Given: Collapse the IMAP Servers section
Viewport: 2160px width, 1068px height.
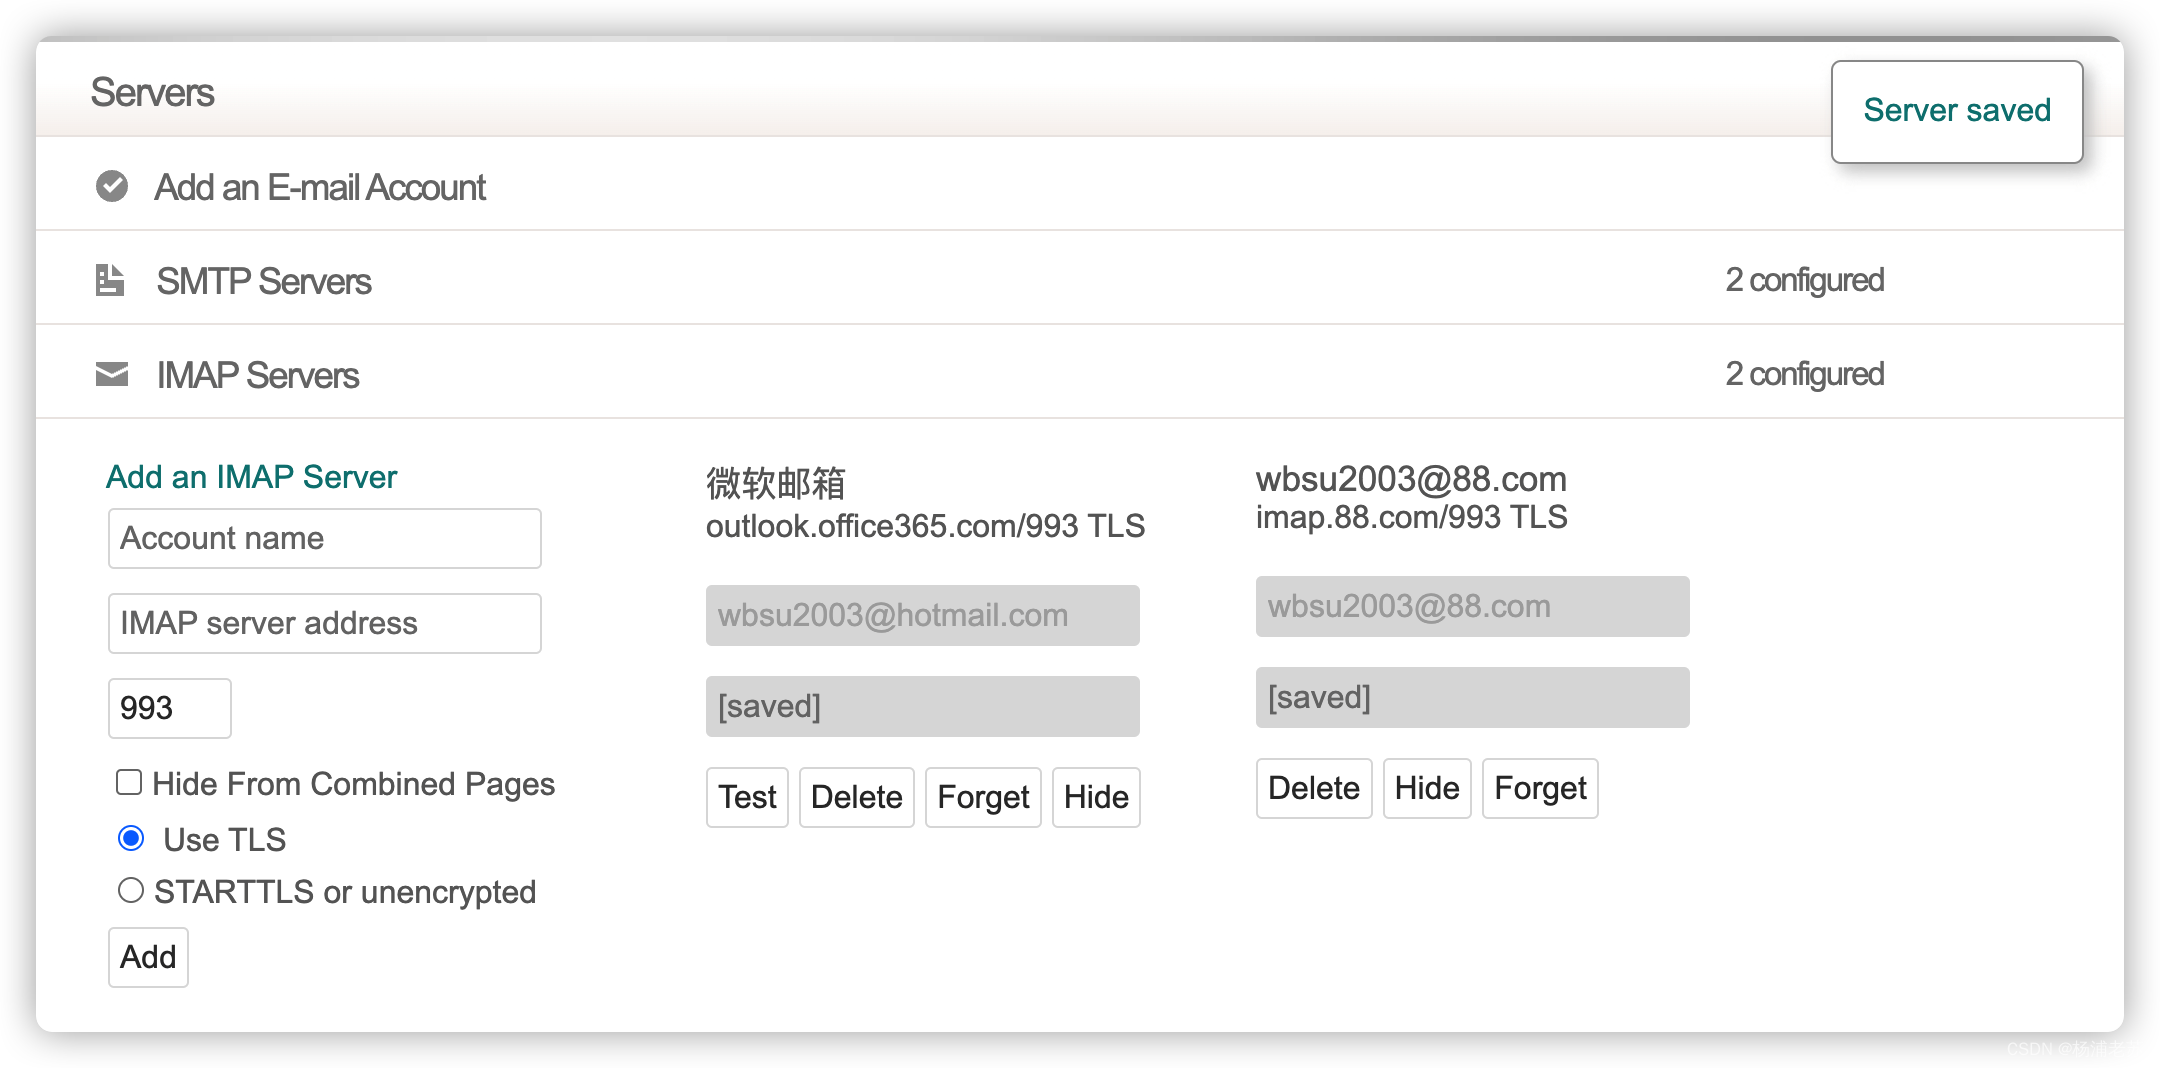Looking at the screenshot, I should coord(258,375).
